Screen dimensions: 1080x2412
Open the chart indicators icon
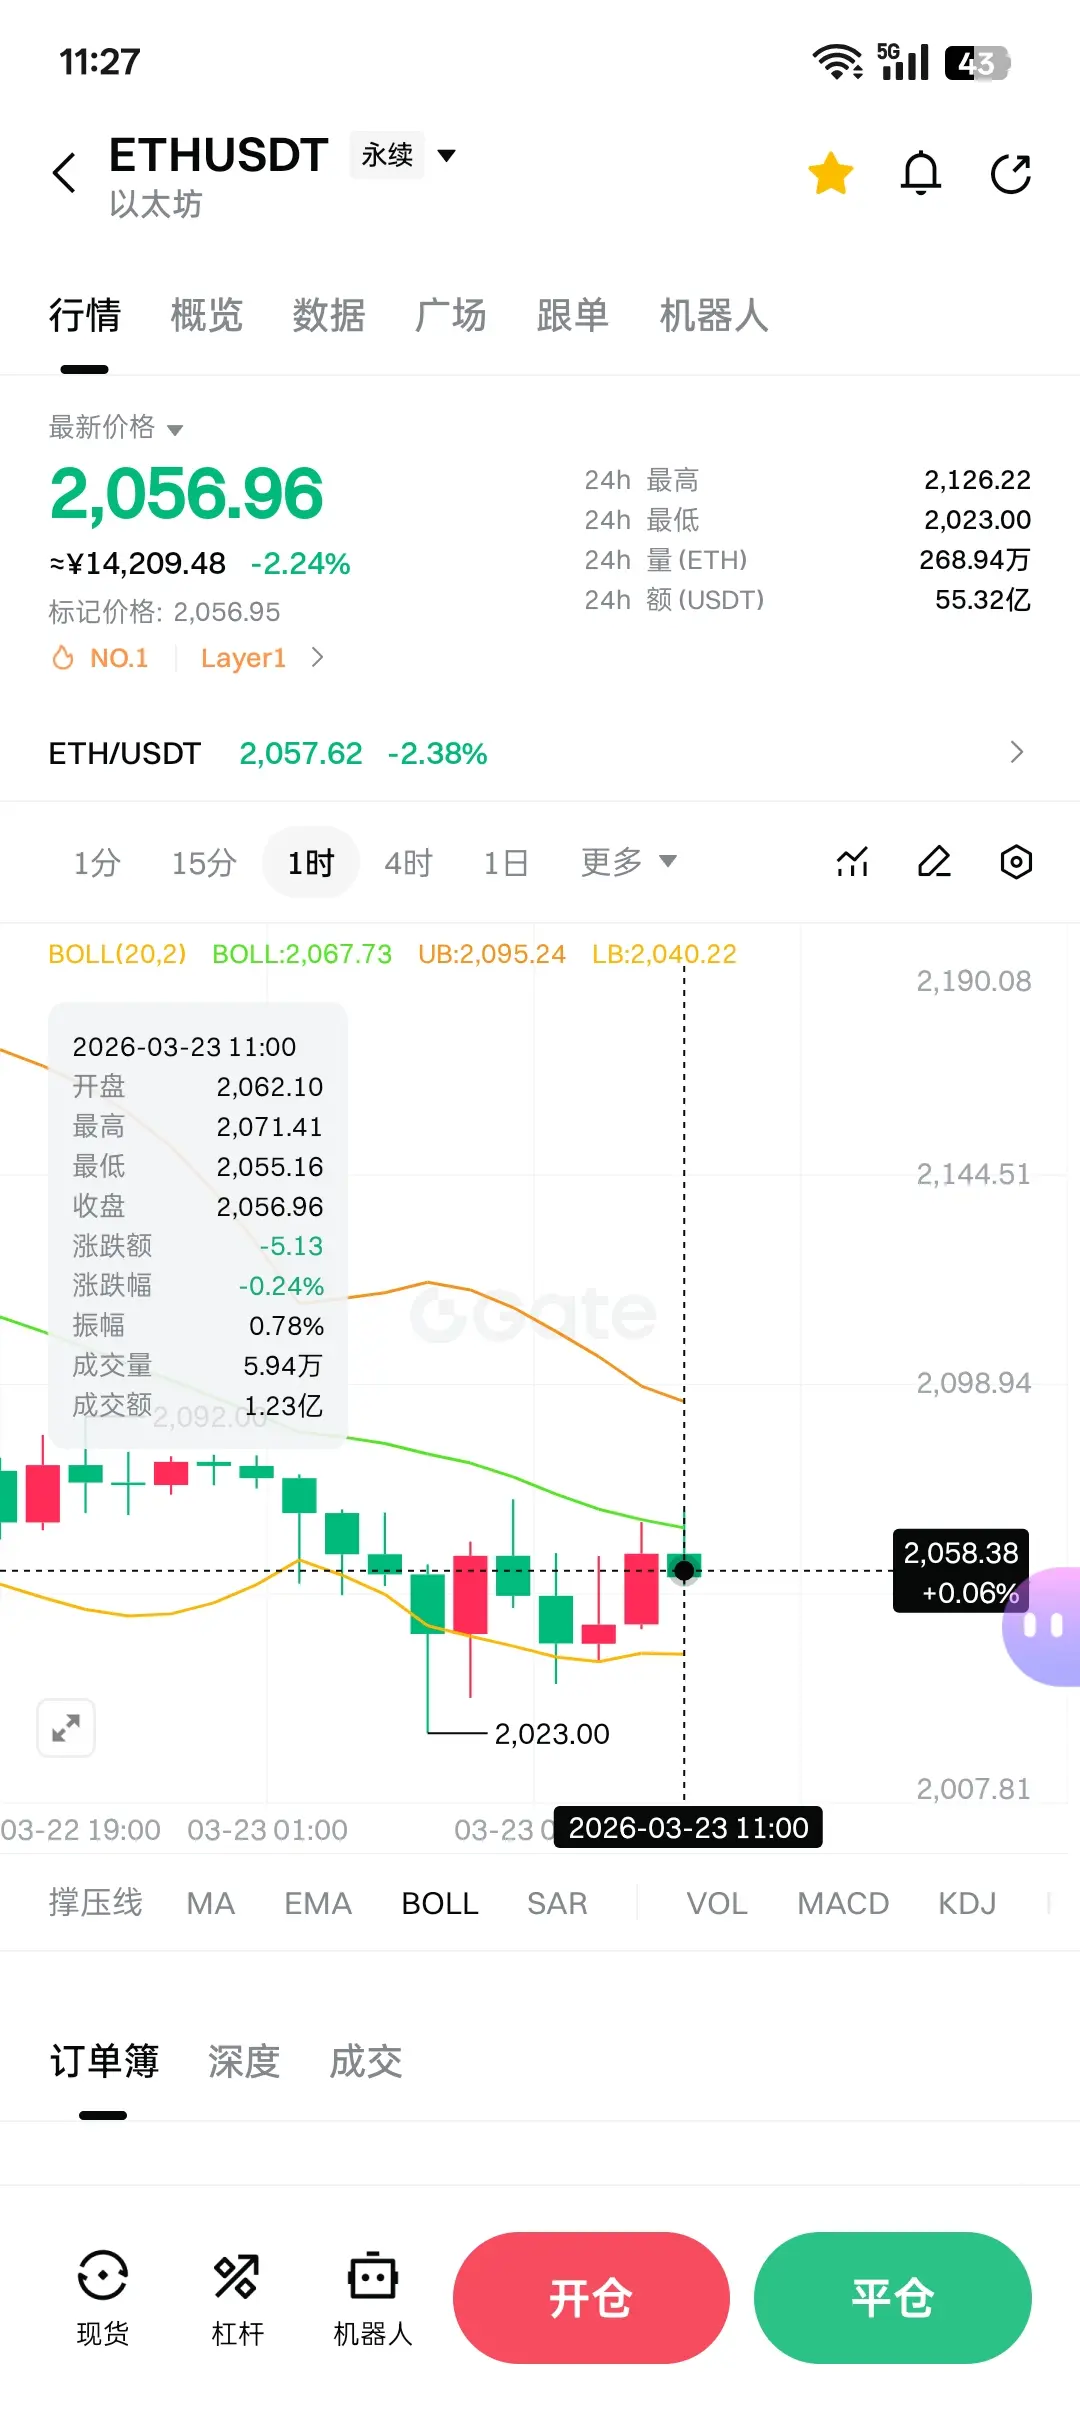click(x=852, y=862)
